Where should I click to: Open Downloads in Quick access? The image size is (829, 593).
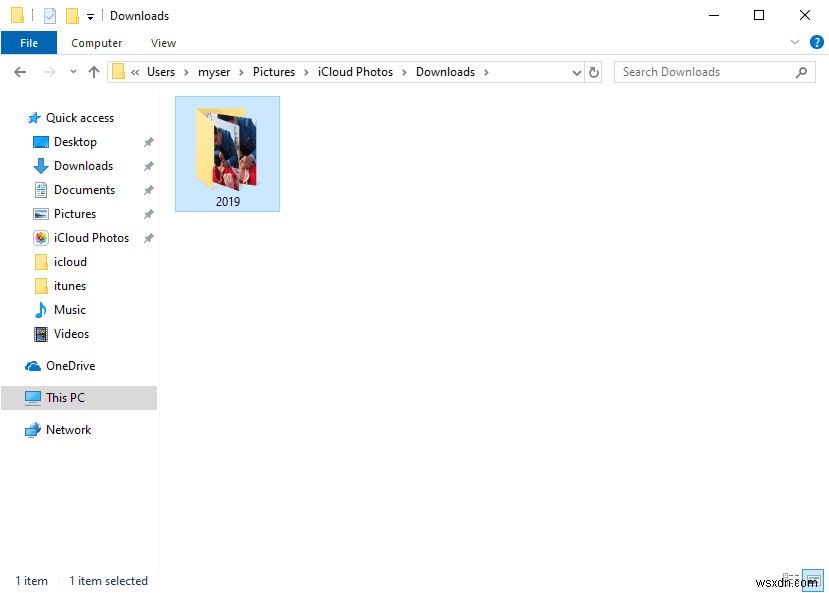pos(84,166)
